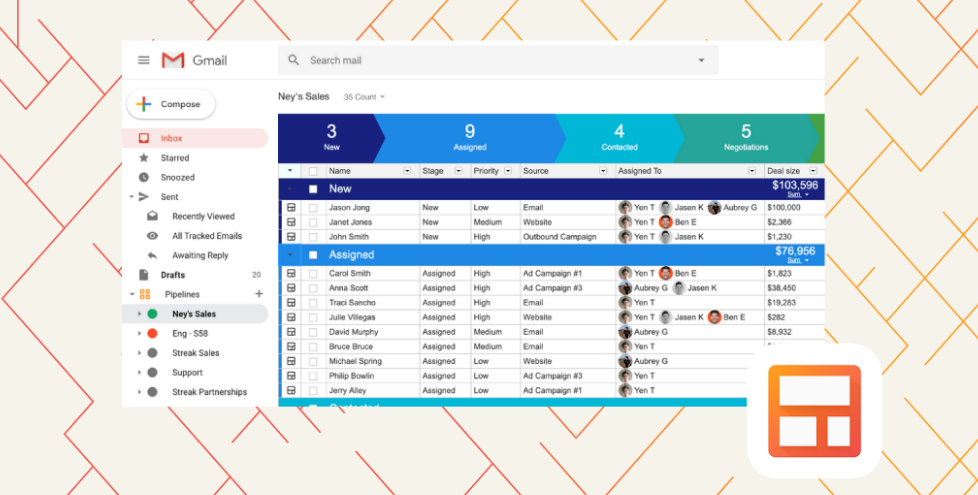
Task: Open Streak Sales pipeline
Action: coord(195,353)
